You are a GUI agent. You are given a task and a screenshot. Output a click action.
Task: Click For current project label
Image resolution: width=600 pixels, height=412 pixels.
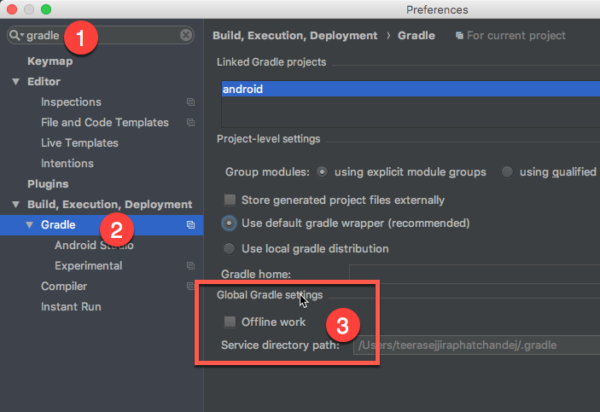pos(516,36)
